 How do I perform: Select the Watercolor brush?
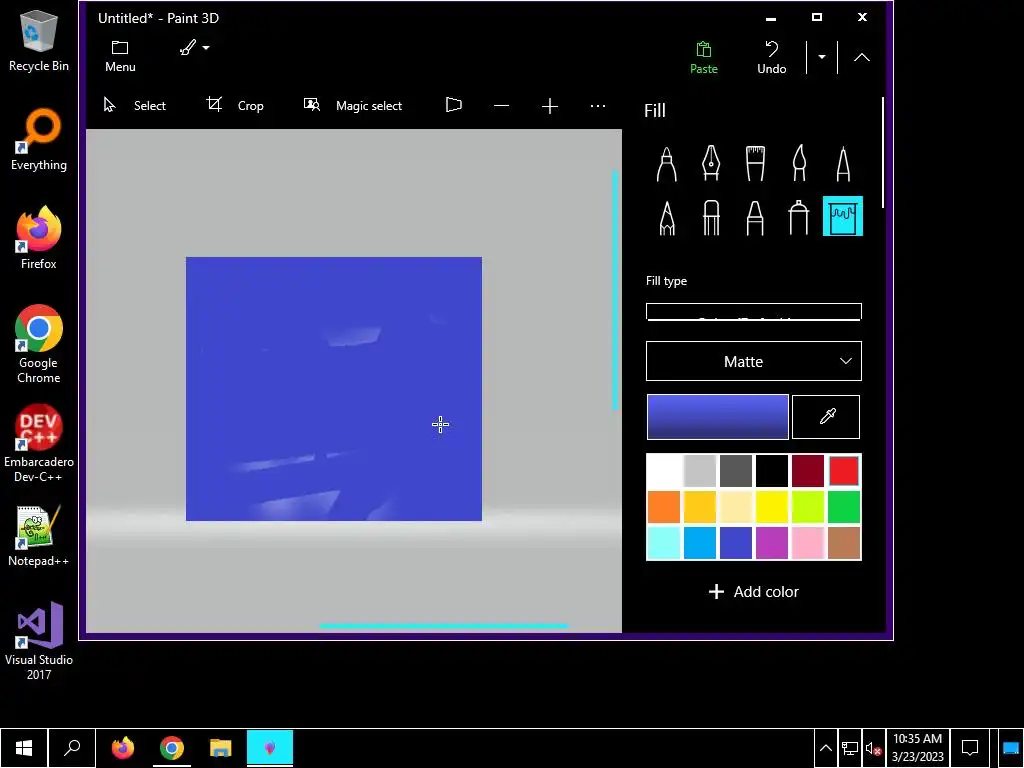(799, 163)
